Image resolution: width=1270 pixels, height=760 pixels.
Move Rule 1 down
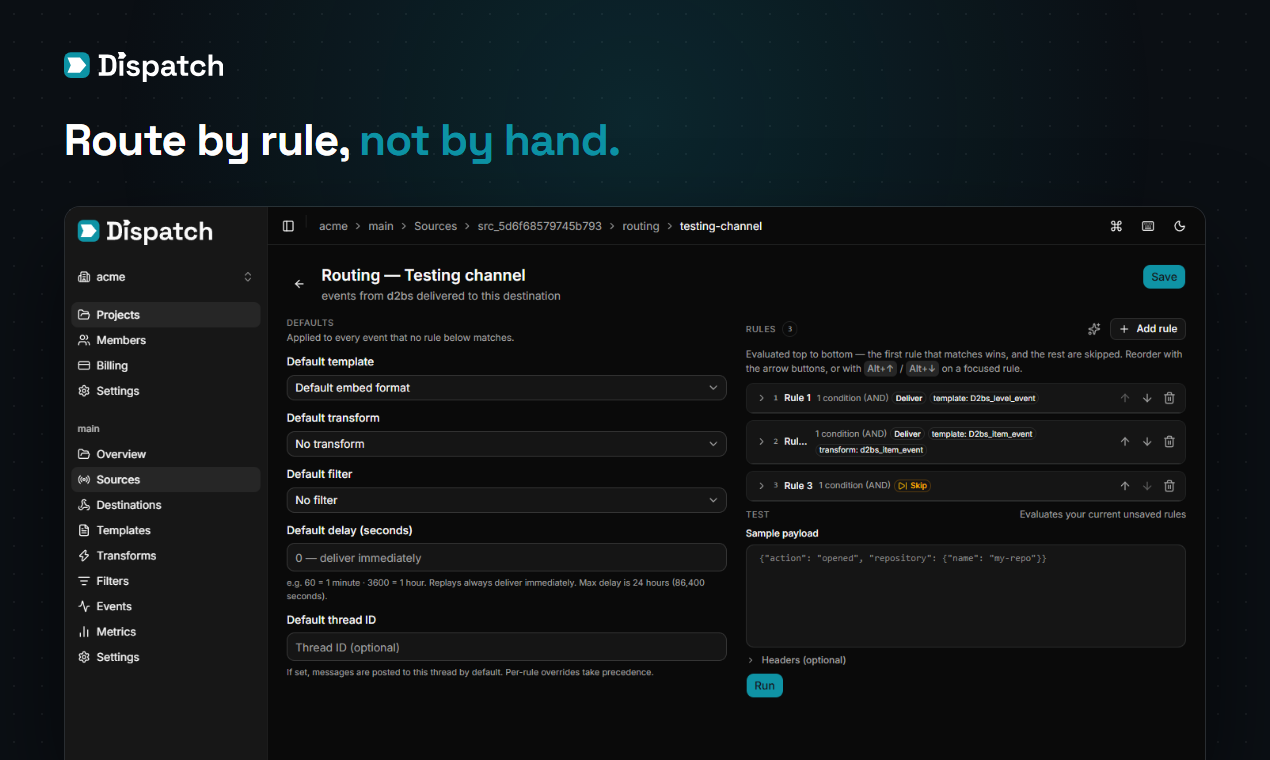click(1147, 398)
